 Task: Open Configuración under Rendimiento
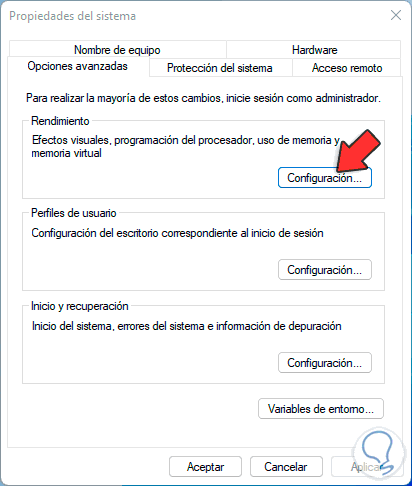[x=325, y=178]
